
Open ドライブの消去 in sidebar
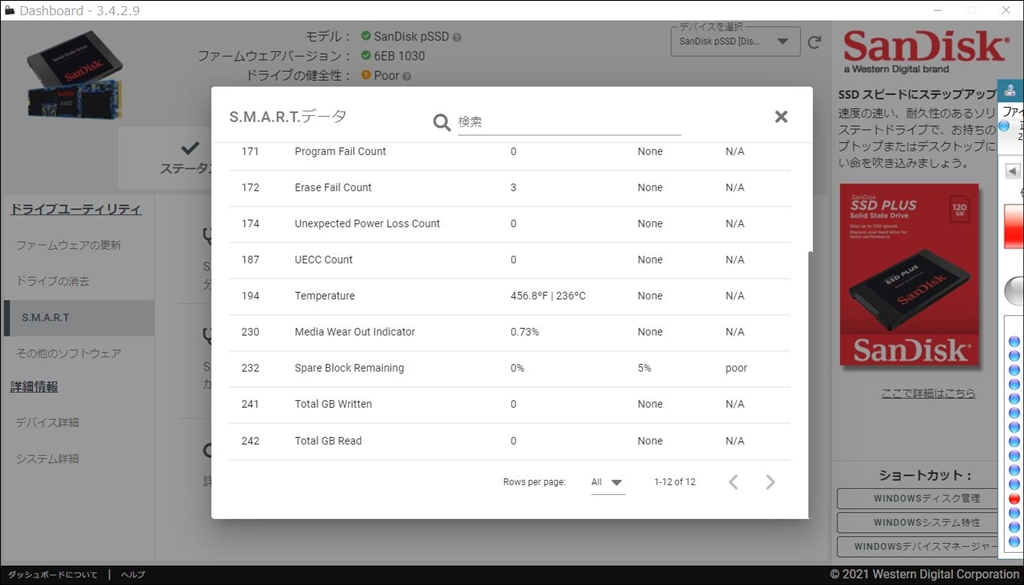53,281
